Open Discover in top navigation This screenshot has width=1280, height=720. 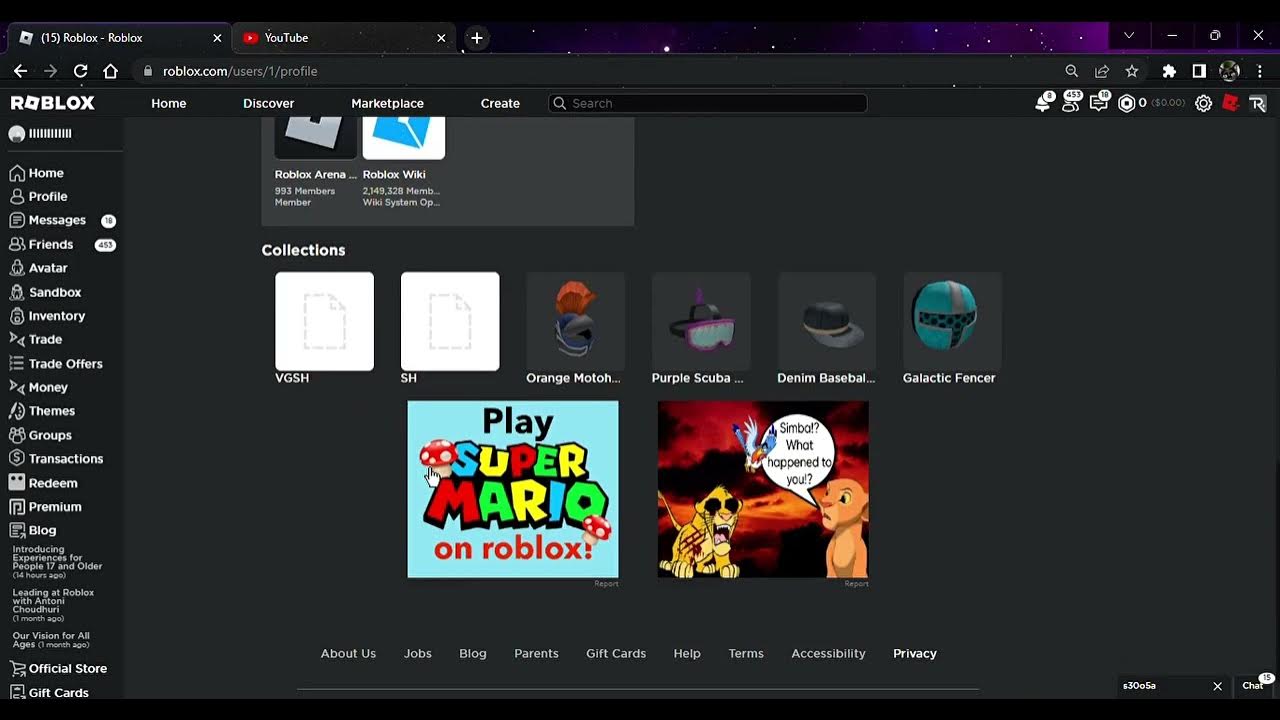269,103
